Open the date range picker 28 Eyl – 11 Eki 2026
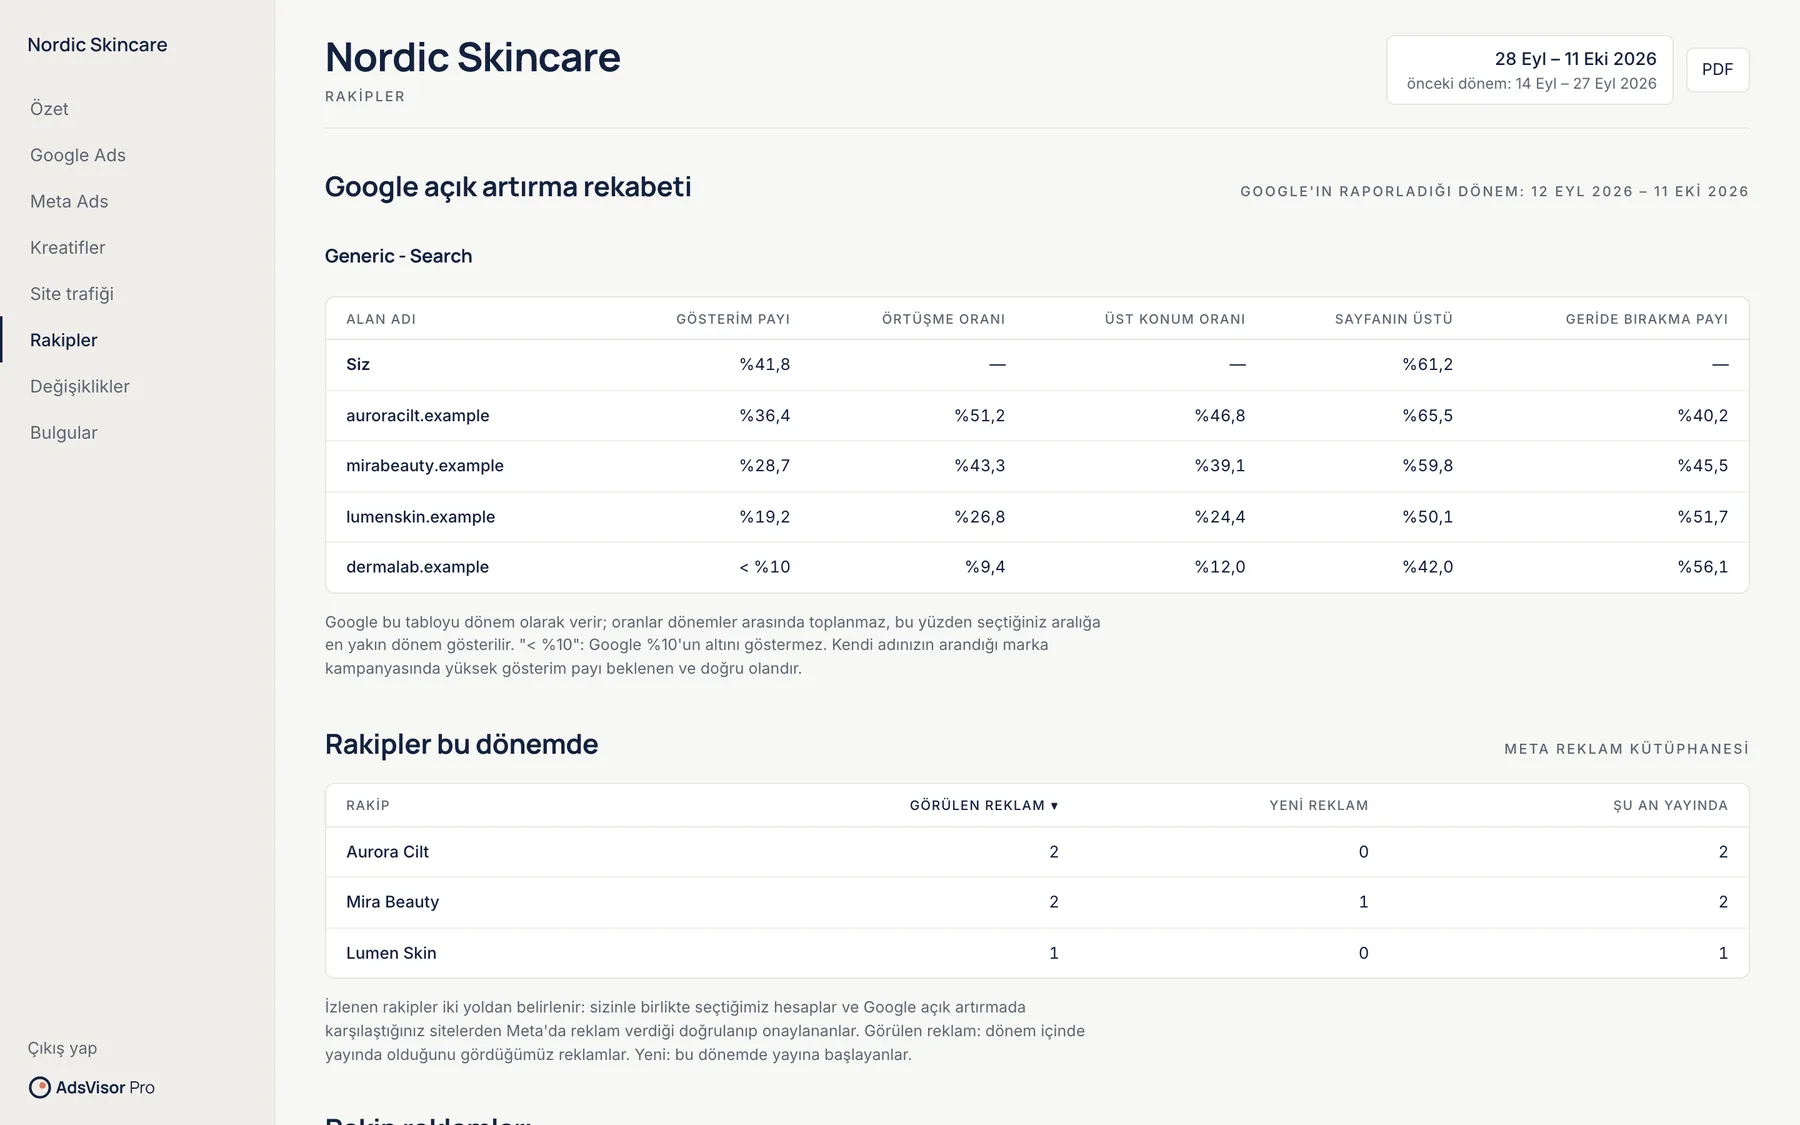This screenshot has width=1800, height=1125. pyautogui.click(x=1529, y=70)
